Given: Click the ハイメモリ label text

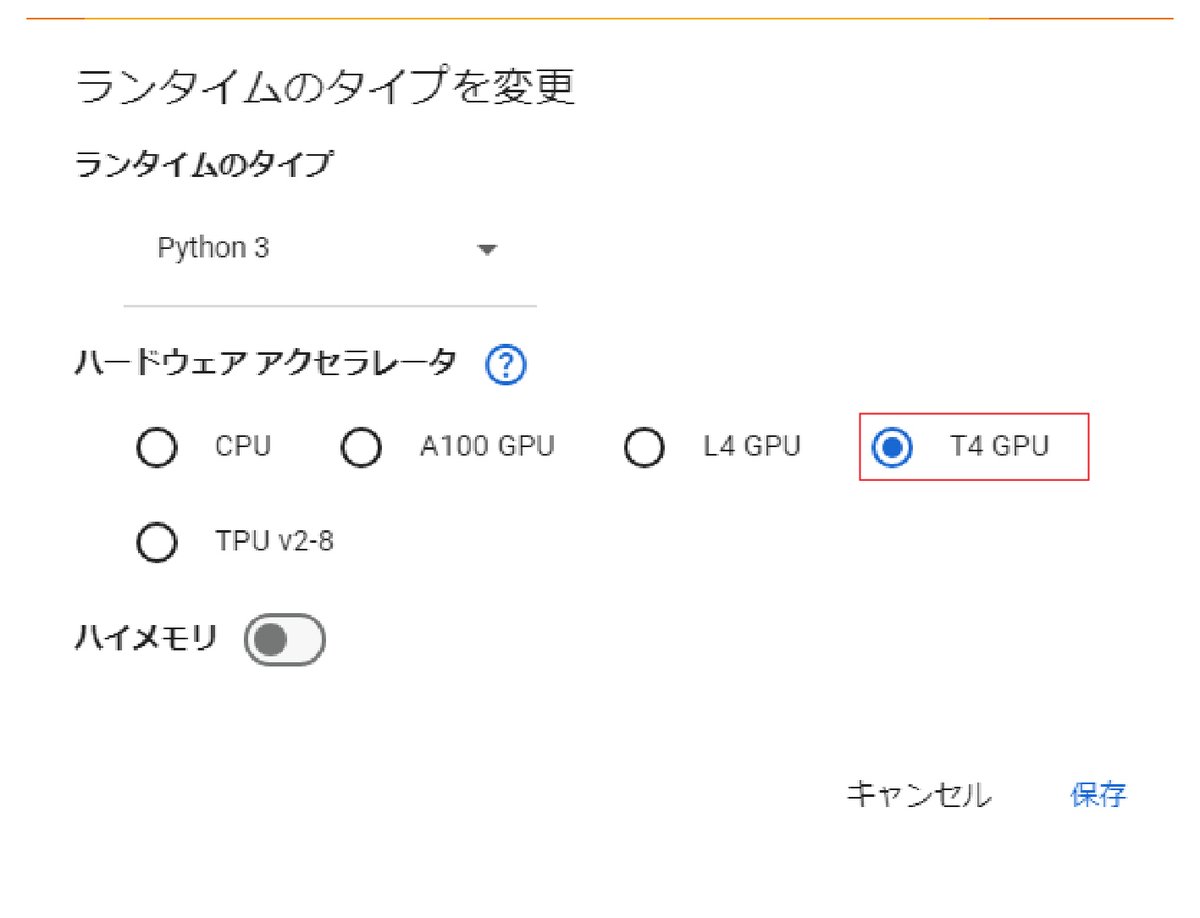Looking at the screenshot, I should (146, 638).
